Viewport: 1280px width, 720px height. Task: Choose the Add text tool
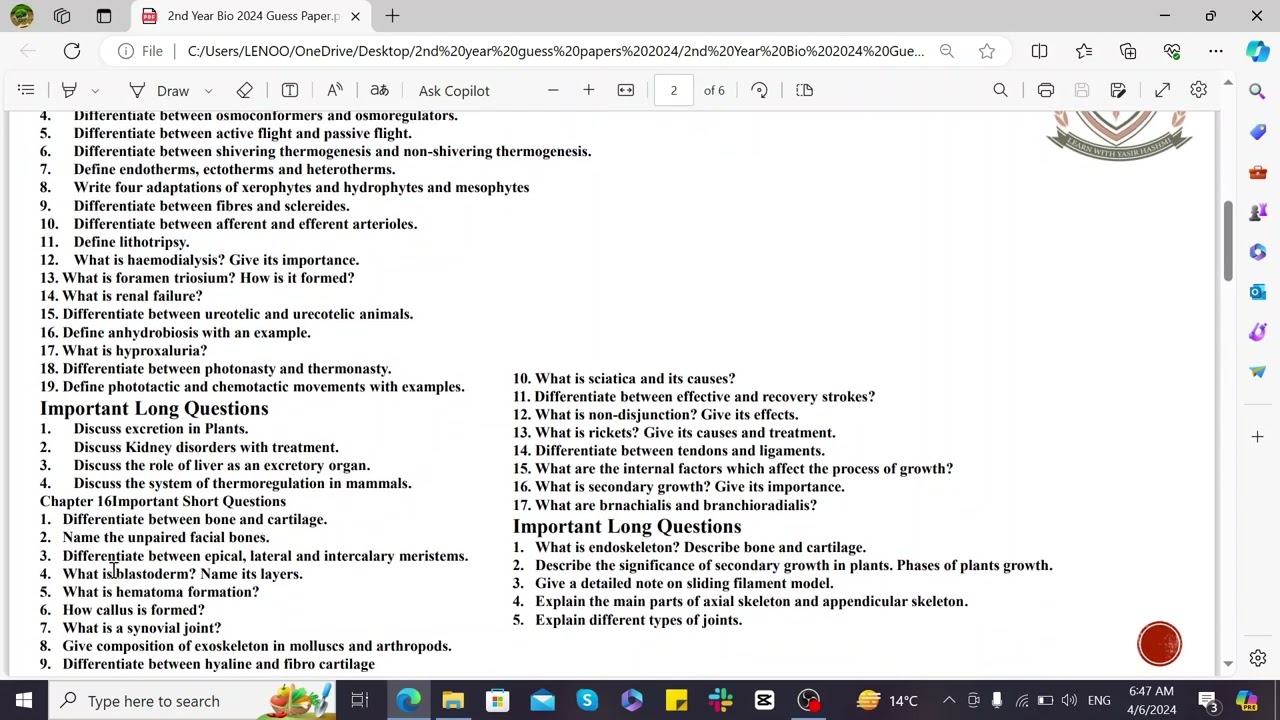pos(289,90)
